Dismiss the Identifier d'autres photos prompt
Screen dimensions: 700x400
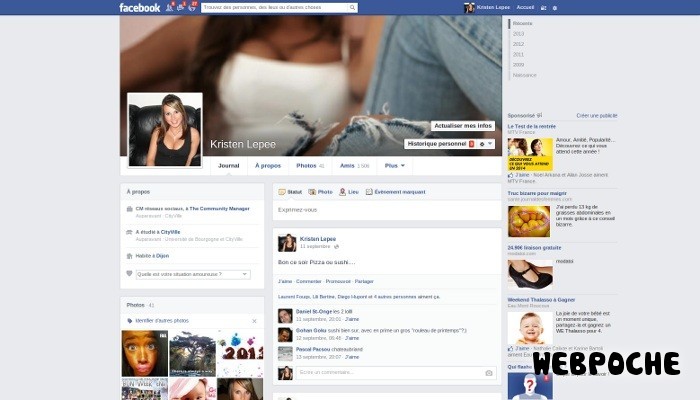pos(254,321)
